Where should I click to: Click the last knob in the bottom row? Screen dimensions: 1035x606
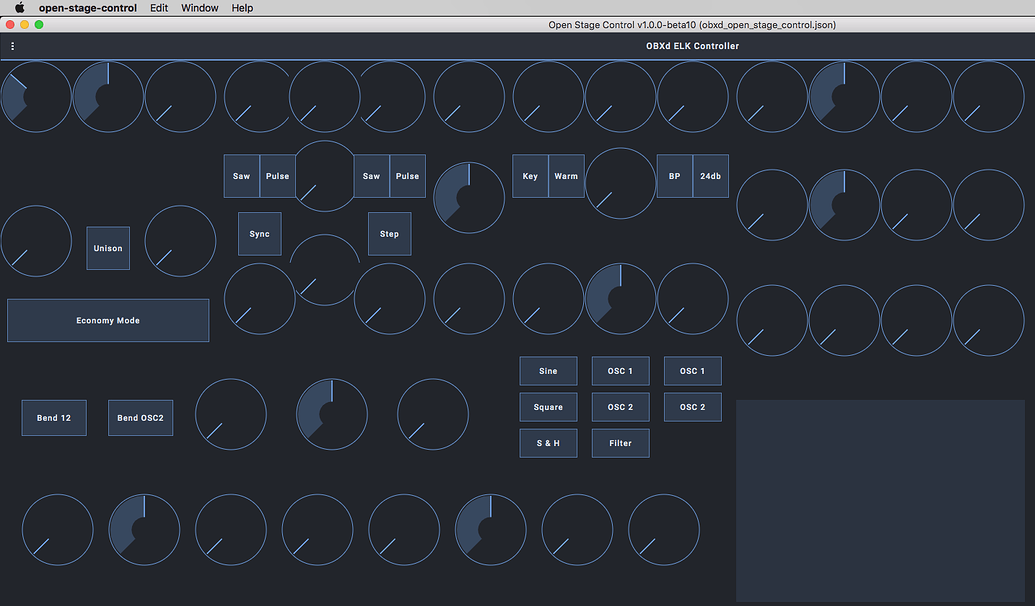pyautogui.click(x=664, y=529)
